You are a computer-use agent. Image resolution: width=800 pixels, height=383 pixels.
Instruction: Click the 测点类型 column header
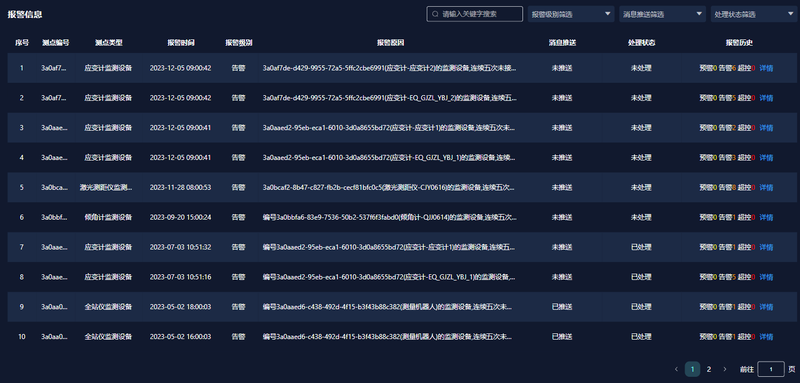(109, 43)
